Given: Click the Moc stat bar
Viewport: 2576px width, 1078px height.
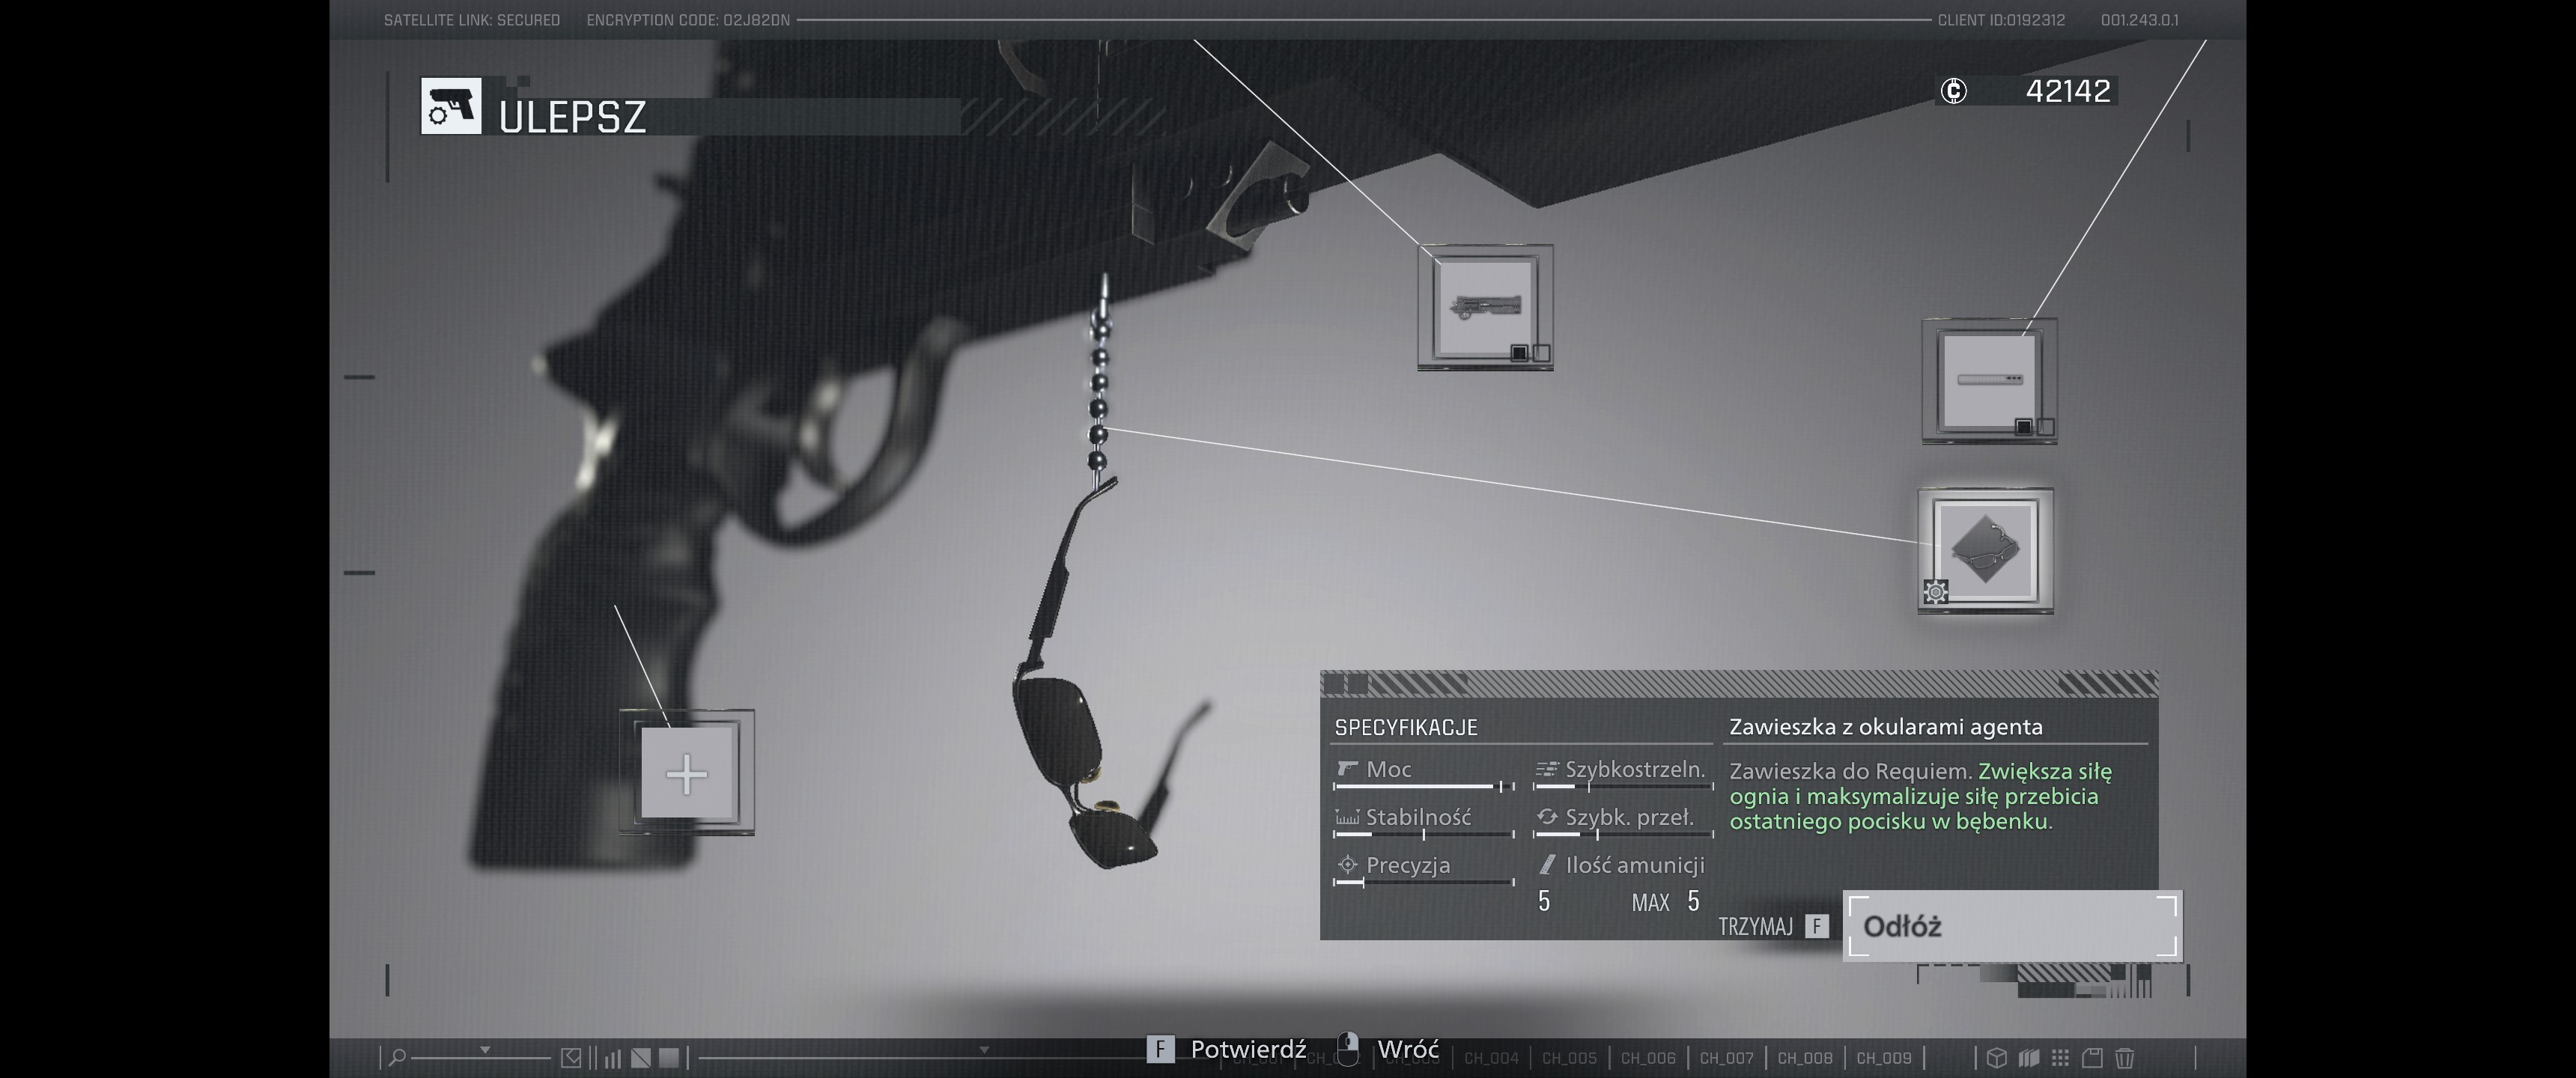Looking at the screenshot, I should (x=1423, y=787).
